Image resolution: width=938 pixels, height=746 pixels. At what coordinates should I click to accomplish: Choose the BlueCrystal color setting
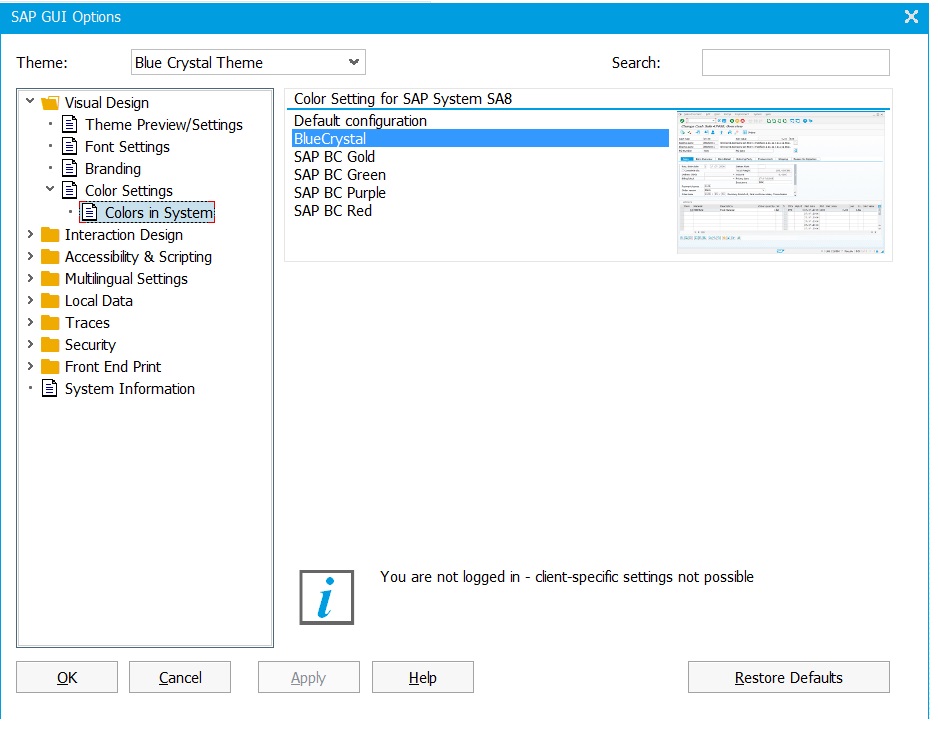click(480, 138)
